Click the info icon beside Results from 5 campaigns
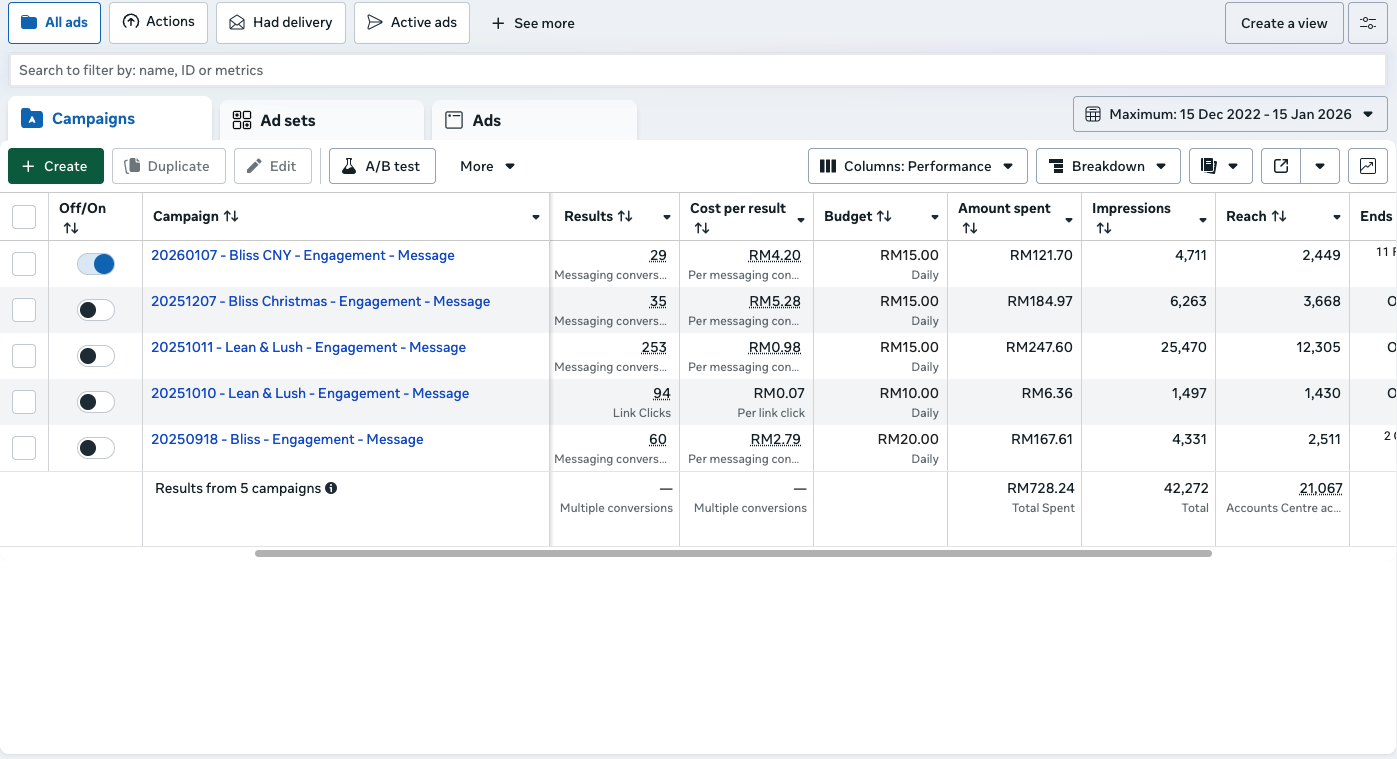1397x759 pixels. pyautogui.click(x=331, y=489)
